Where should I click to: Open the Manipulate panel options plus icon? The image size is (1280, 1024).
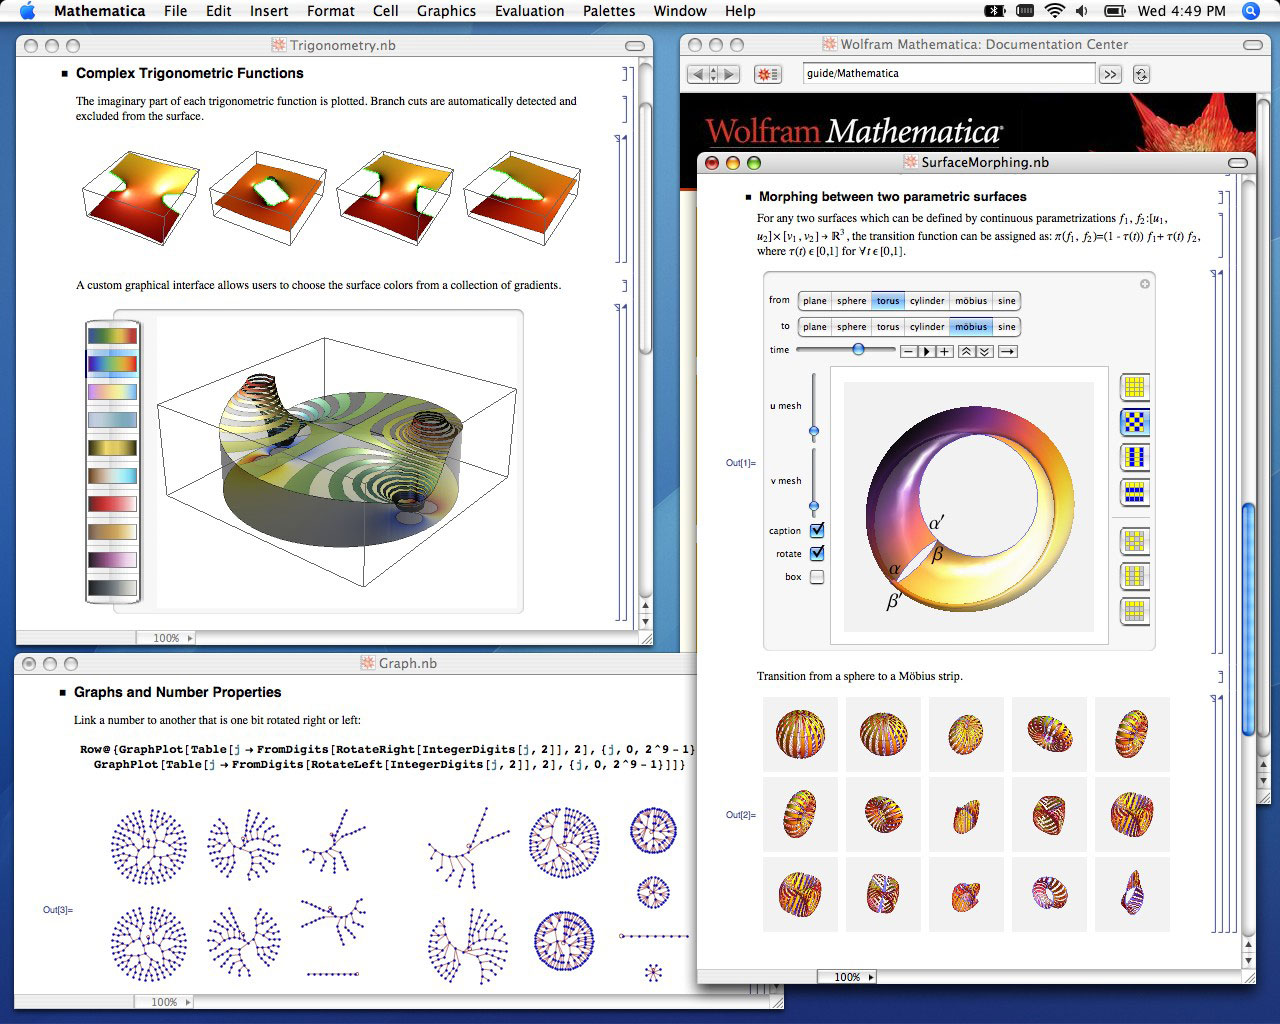1145,284
